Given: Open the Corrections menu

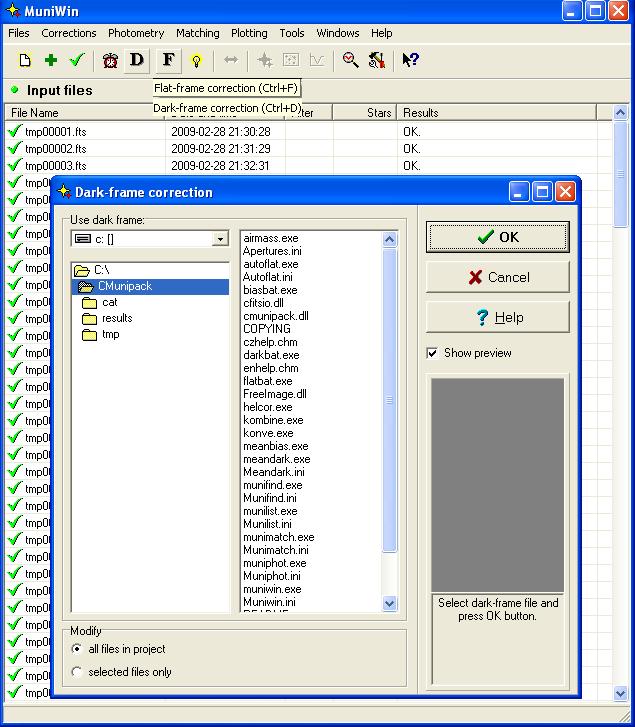Looking at the screenshot, I should tap(69, 33).
